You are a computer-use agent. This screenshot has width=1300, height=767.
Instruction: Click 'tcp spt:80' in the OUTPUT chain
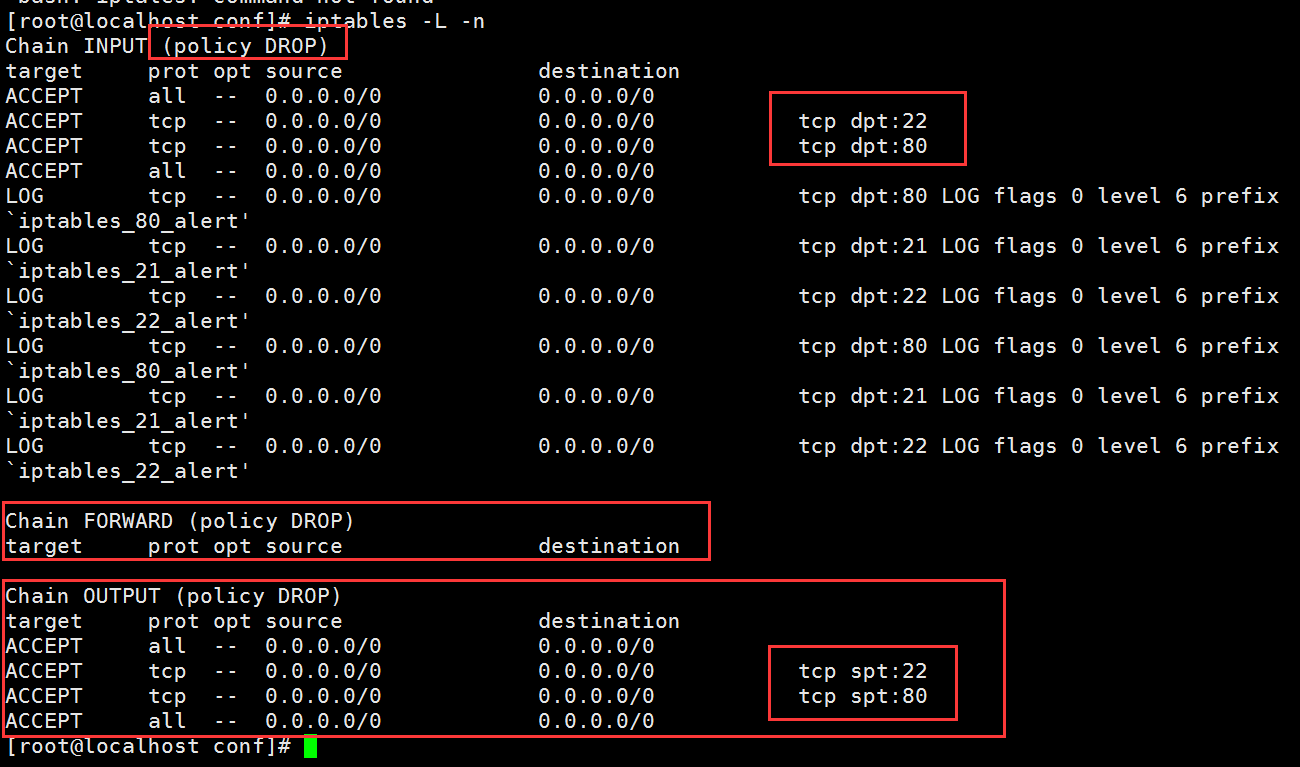tap(863, 696)
